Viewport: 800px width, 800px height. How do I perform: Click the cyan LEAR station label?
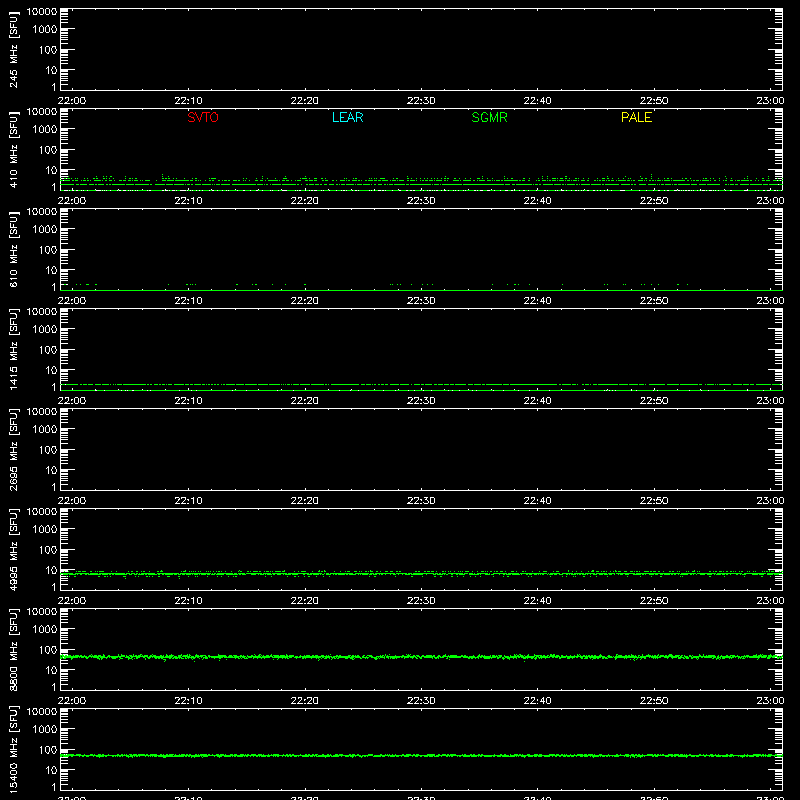click(347, 117)
